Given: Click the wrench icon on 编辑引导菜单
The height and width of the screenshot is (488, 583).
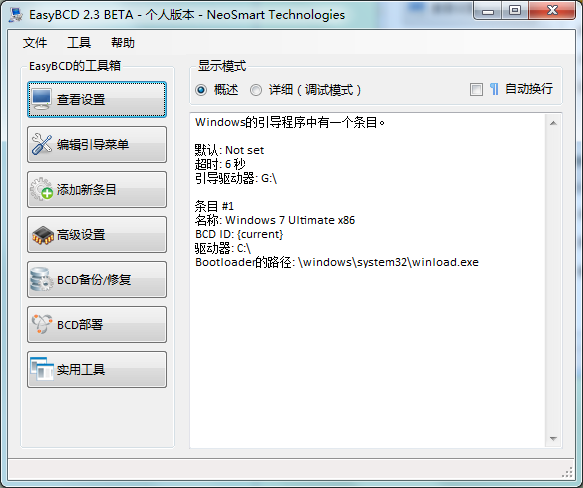Looking at the screenshot, I should [42, 144].
